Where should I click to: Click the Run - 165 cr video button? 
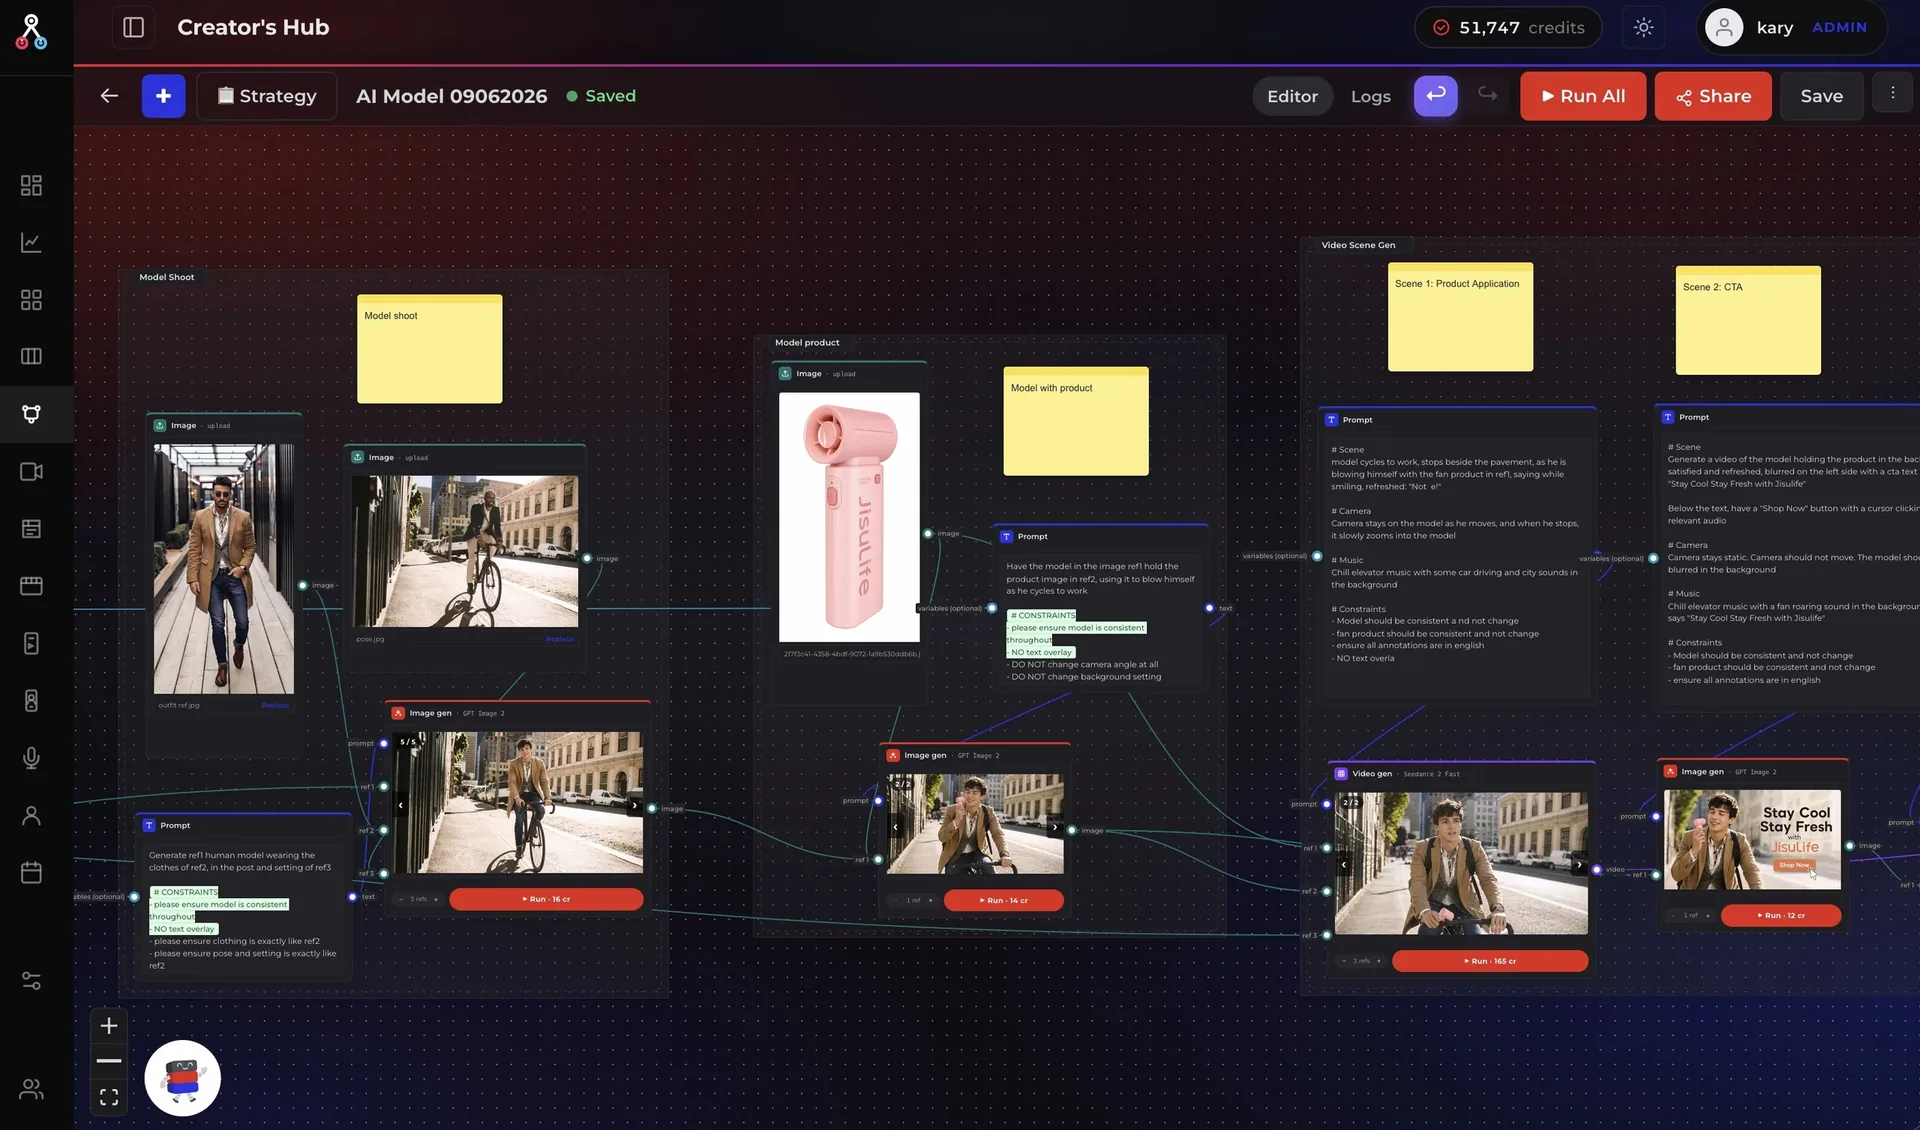[1489, 961]
